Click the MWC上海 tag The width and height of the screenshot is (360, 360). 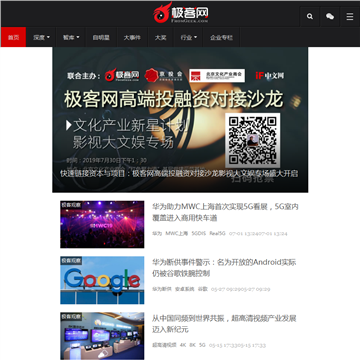[177, 233]
